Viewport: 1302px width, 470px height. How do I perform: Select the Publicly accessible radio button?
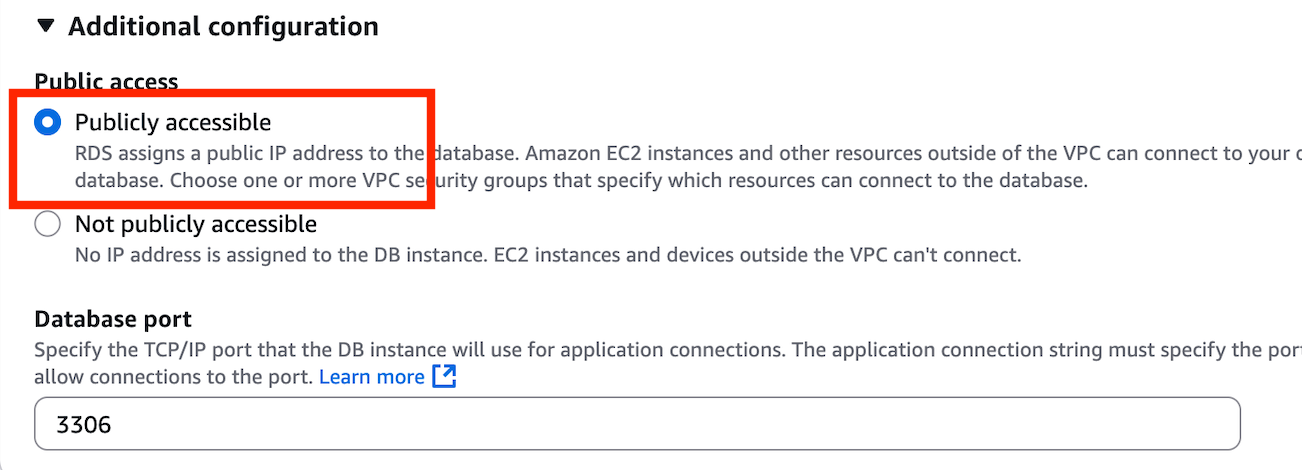click(x=47, y=122)
